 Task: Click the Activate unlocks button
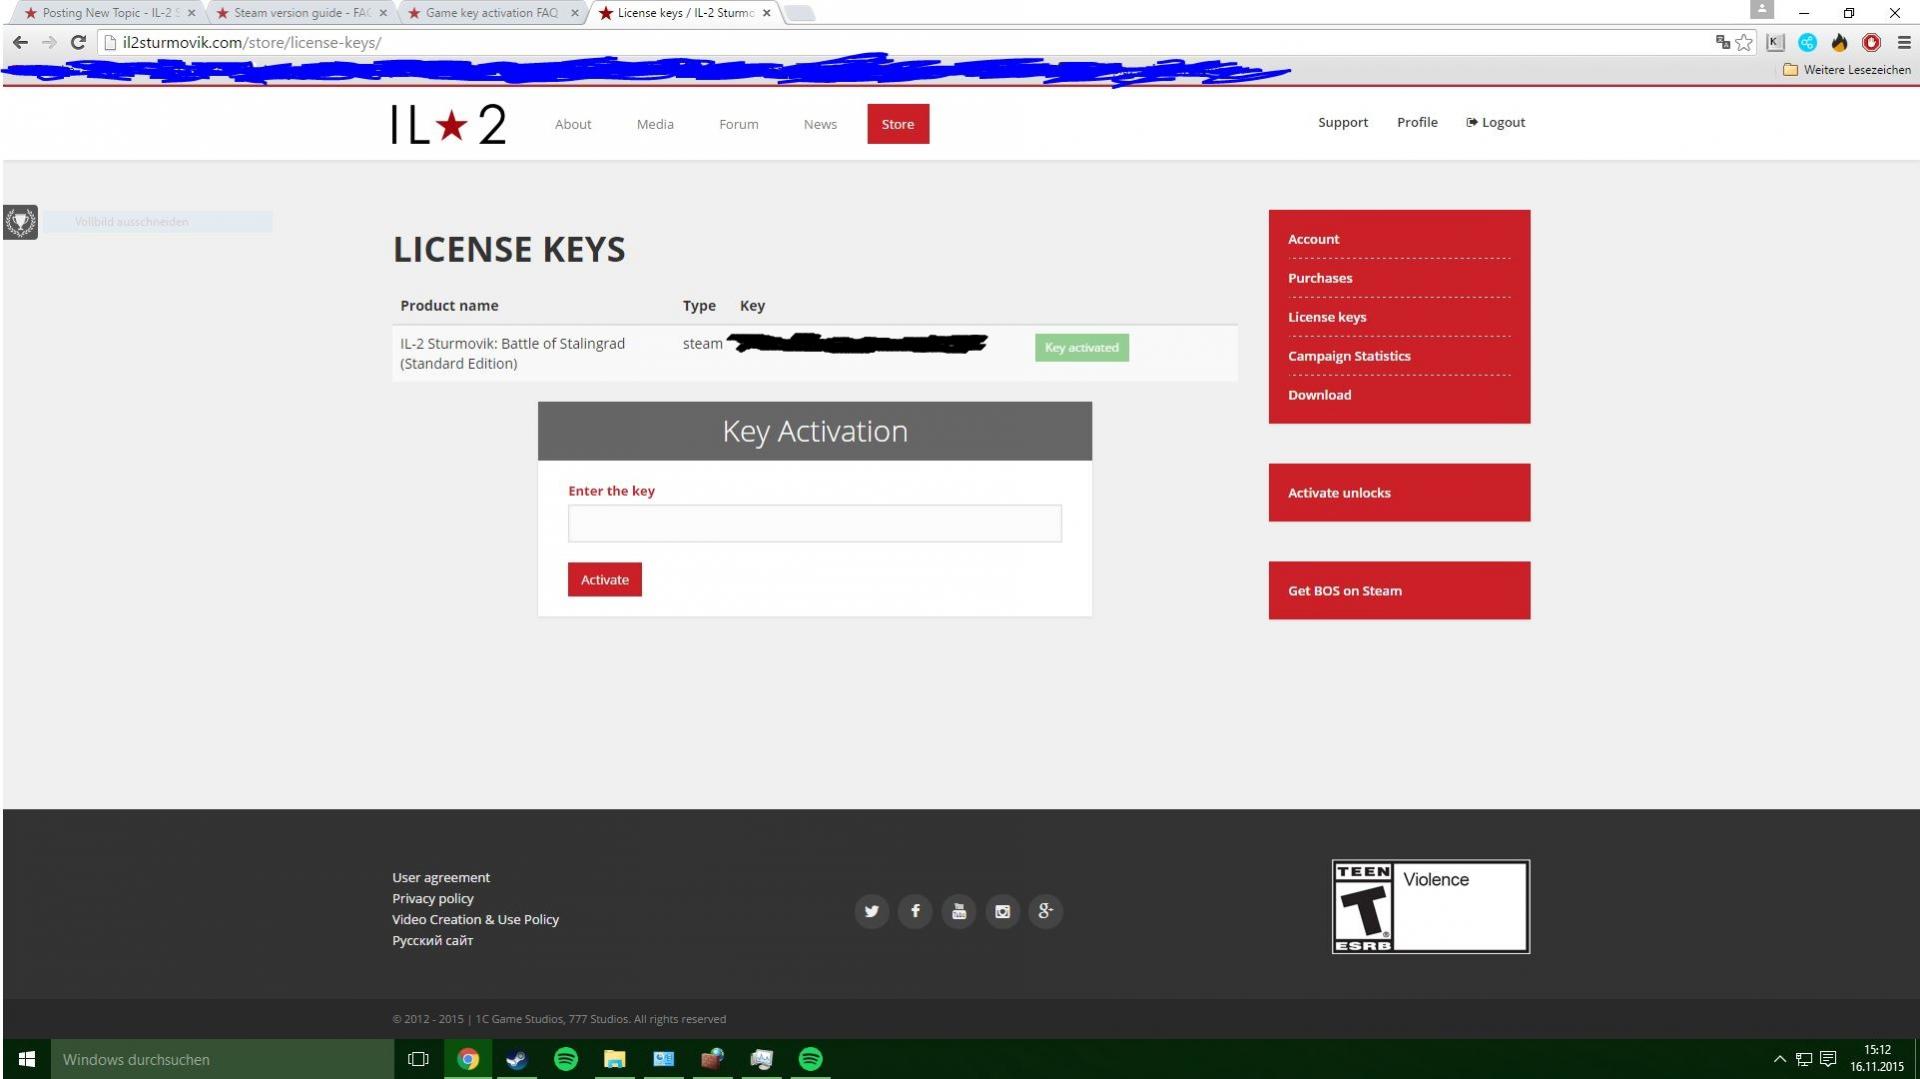[1399, 492]
